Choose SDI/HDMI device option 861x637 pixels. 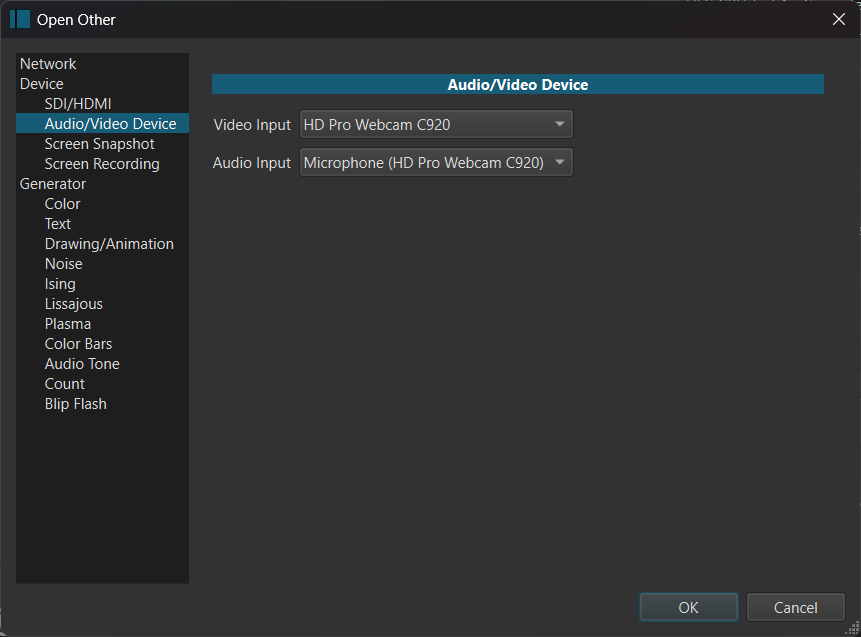pyautogui.click(x=78, y=104)
